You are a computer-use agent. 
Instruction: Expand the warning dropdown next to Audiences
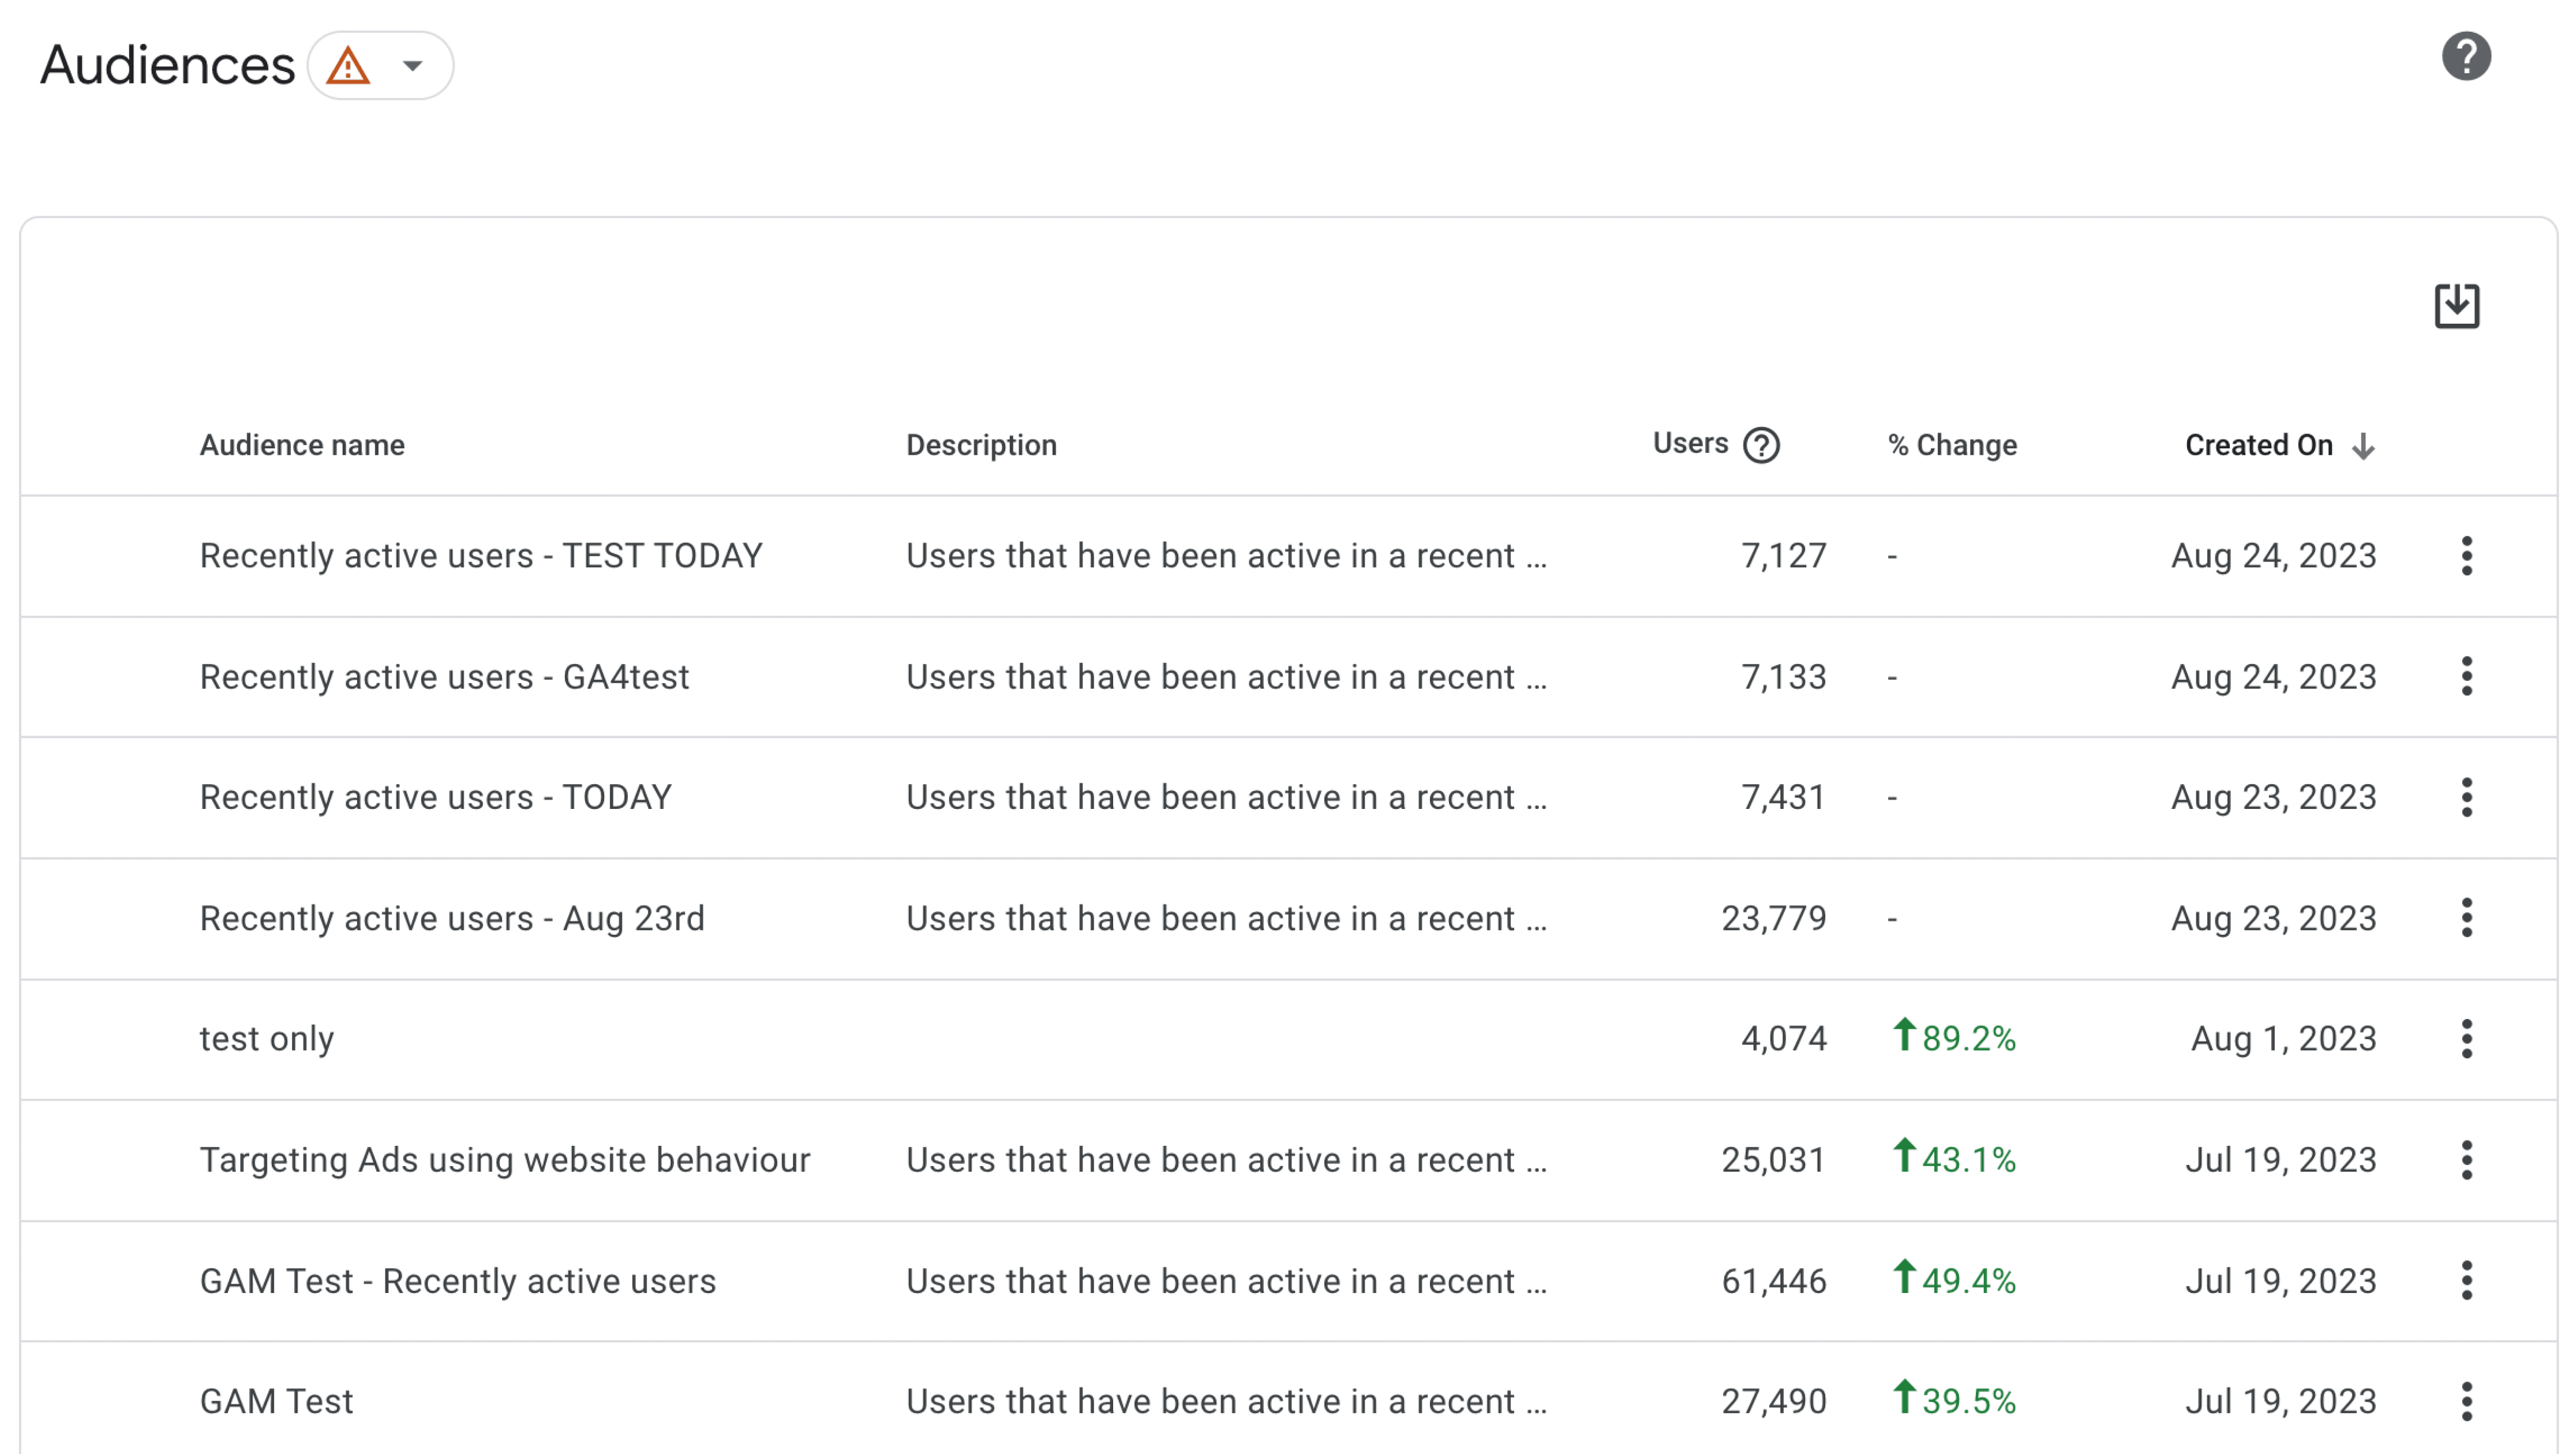pos(412,66)
